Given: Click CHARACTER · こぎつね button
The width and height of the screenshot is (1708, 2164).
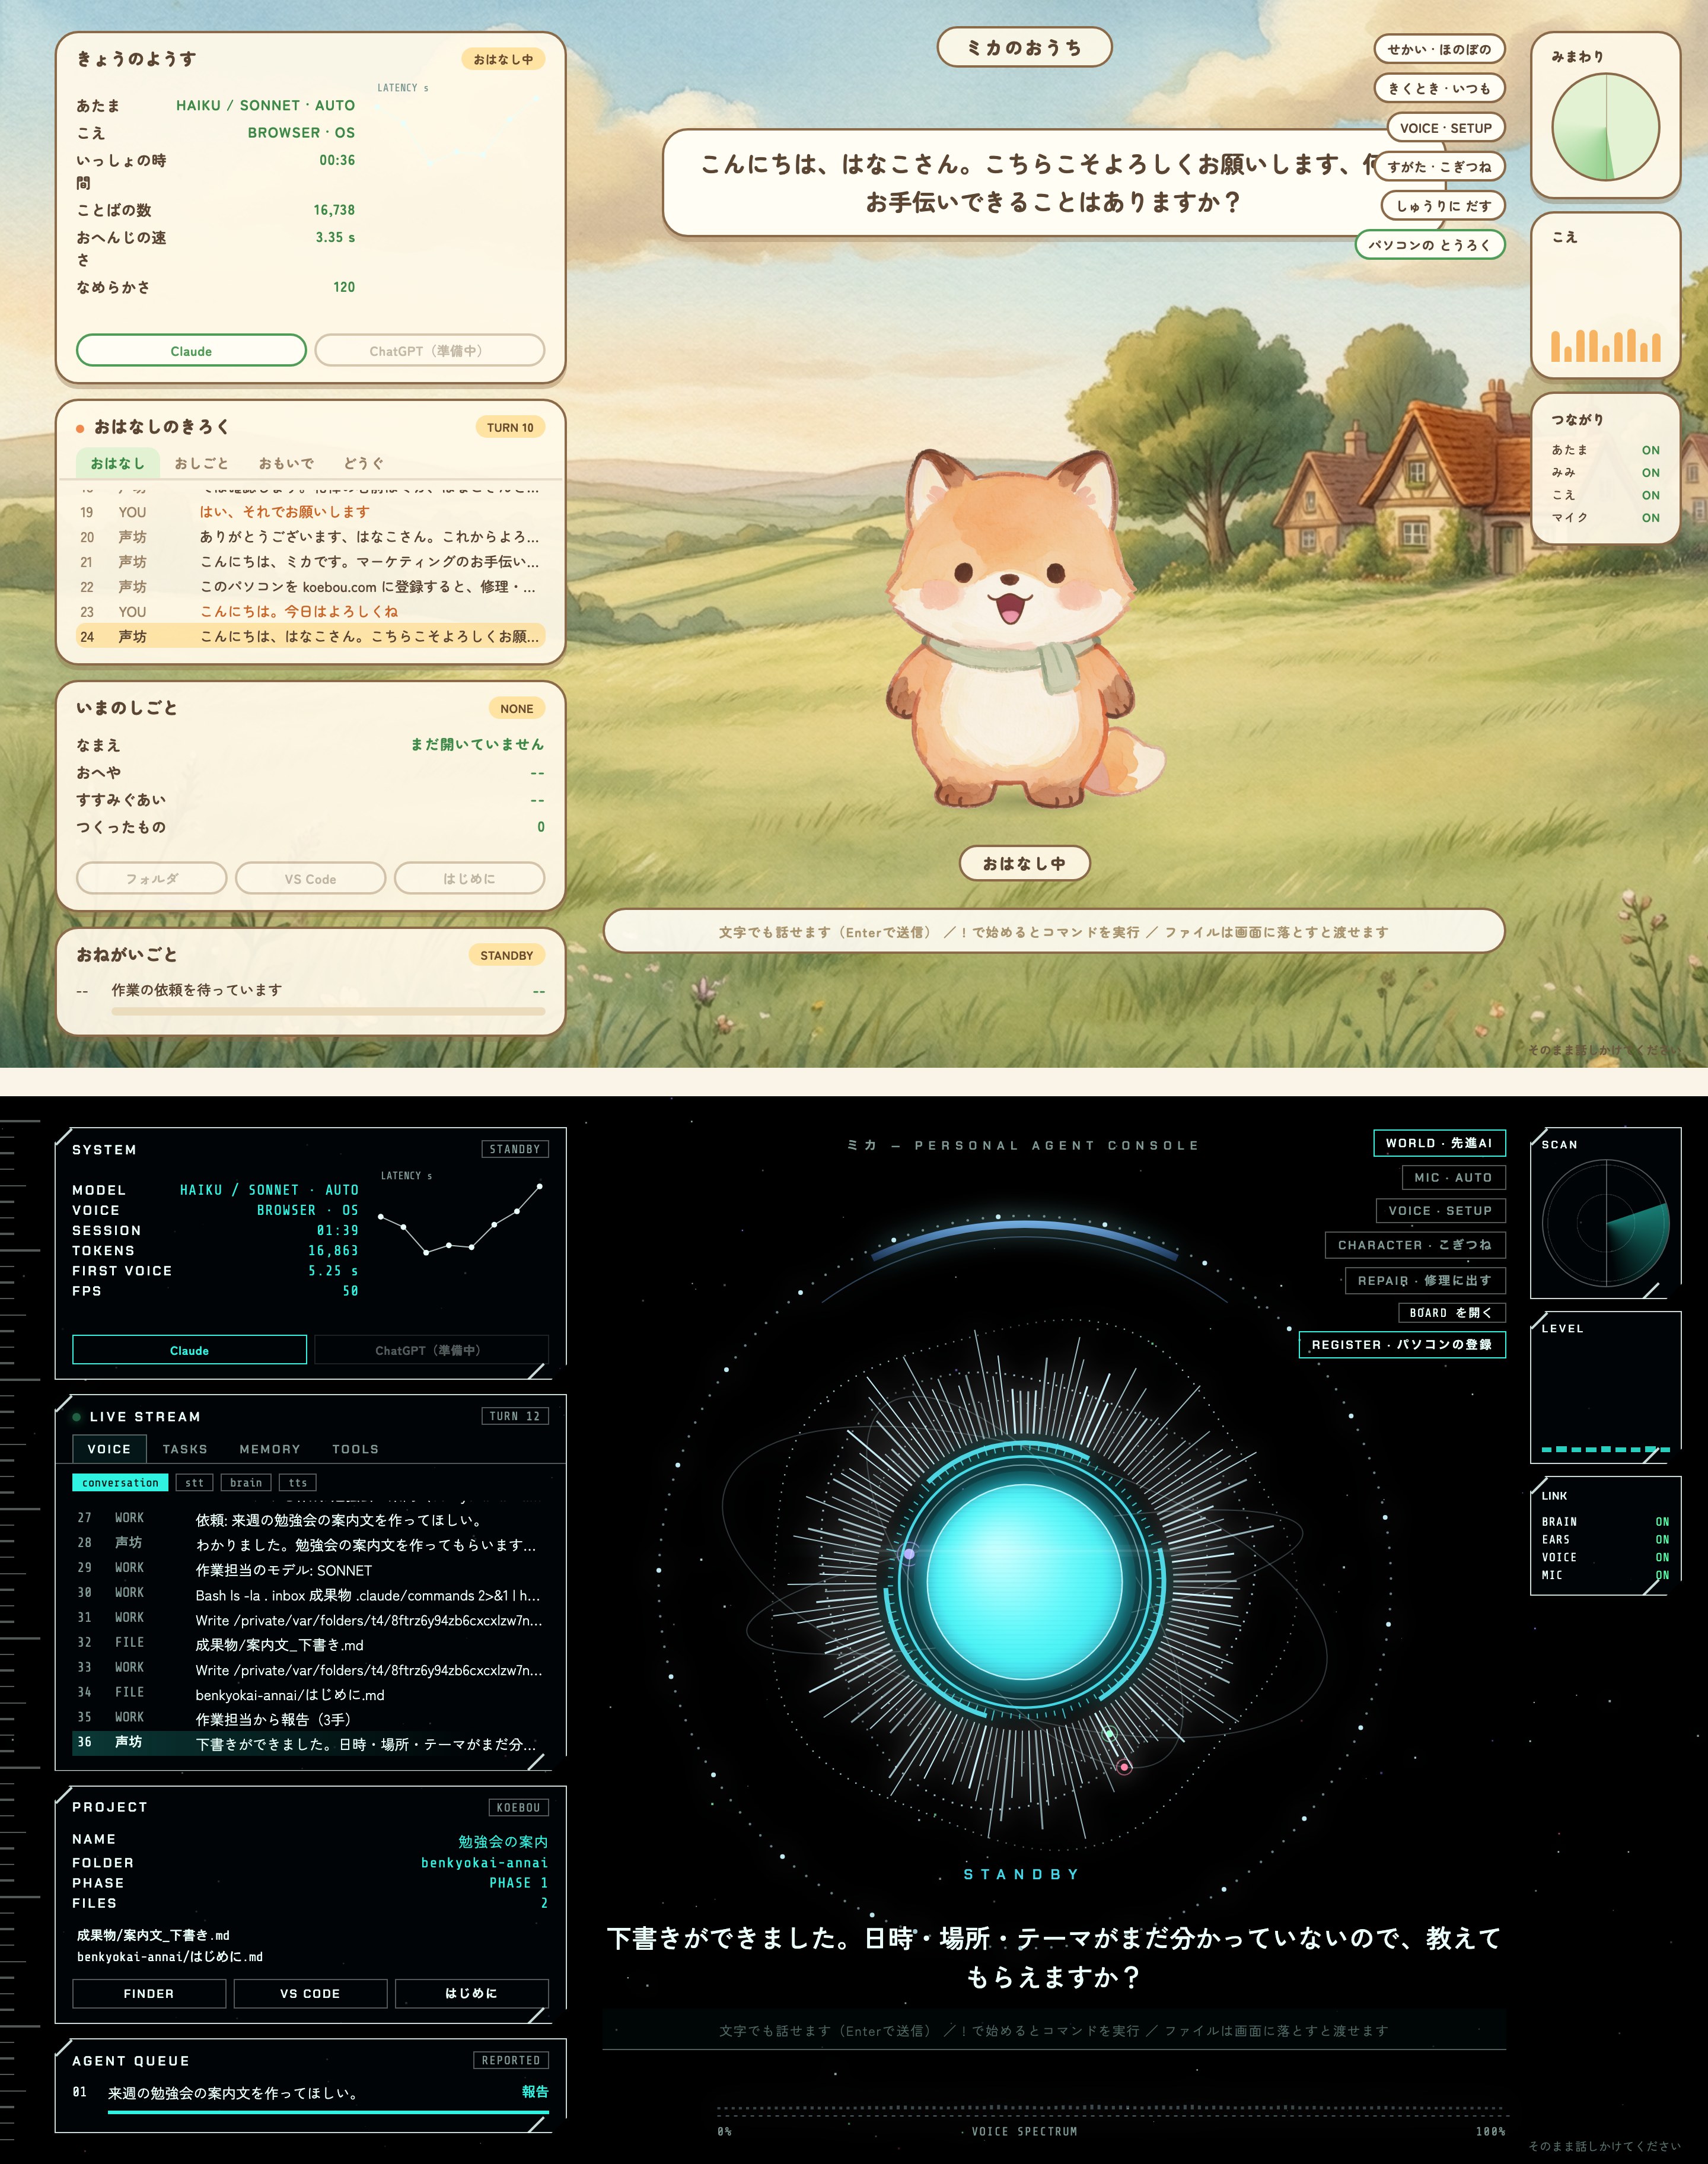Looking at the screenshot, I should 1415,1245.
